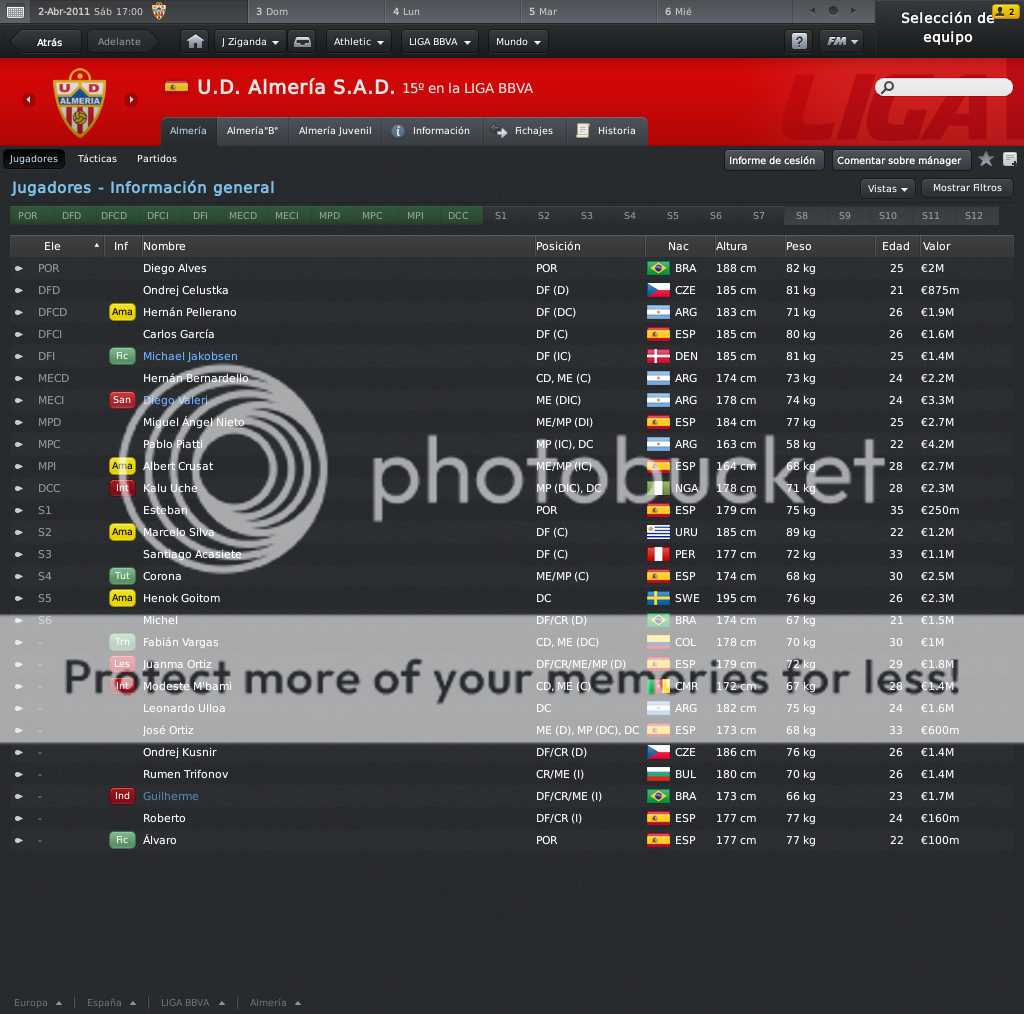The image size is (1024, 1014).
Task: Toggle the DCC selection filter
Action: 458,215
